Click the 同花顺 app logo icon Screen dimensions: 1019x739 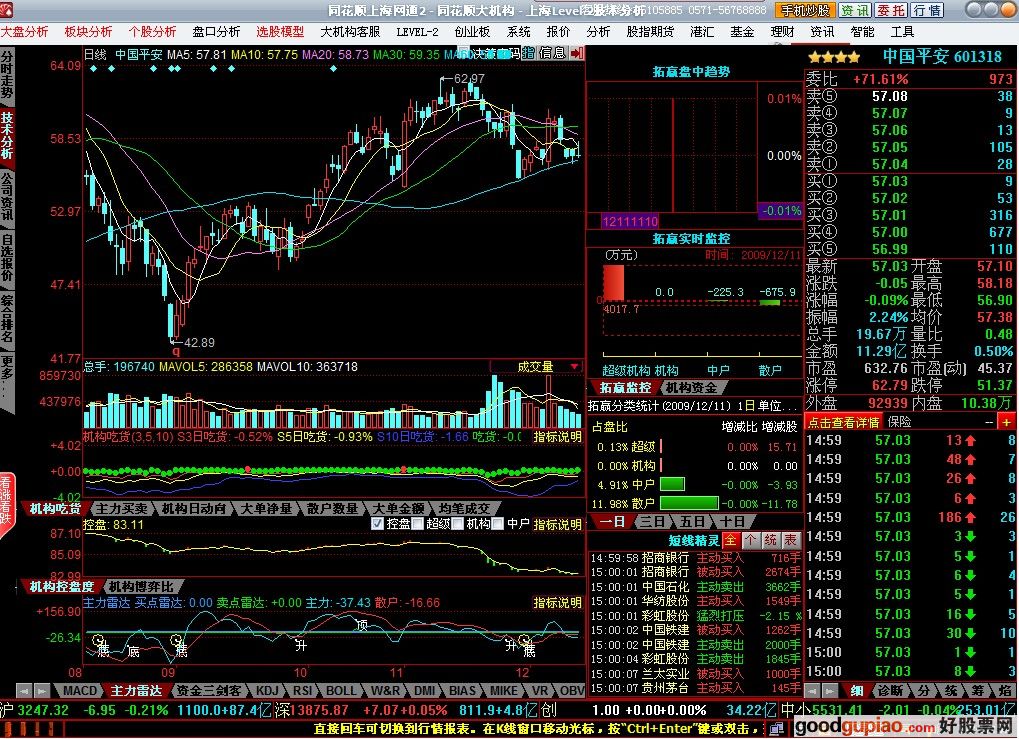click(x=6, y=10)
